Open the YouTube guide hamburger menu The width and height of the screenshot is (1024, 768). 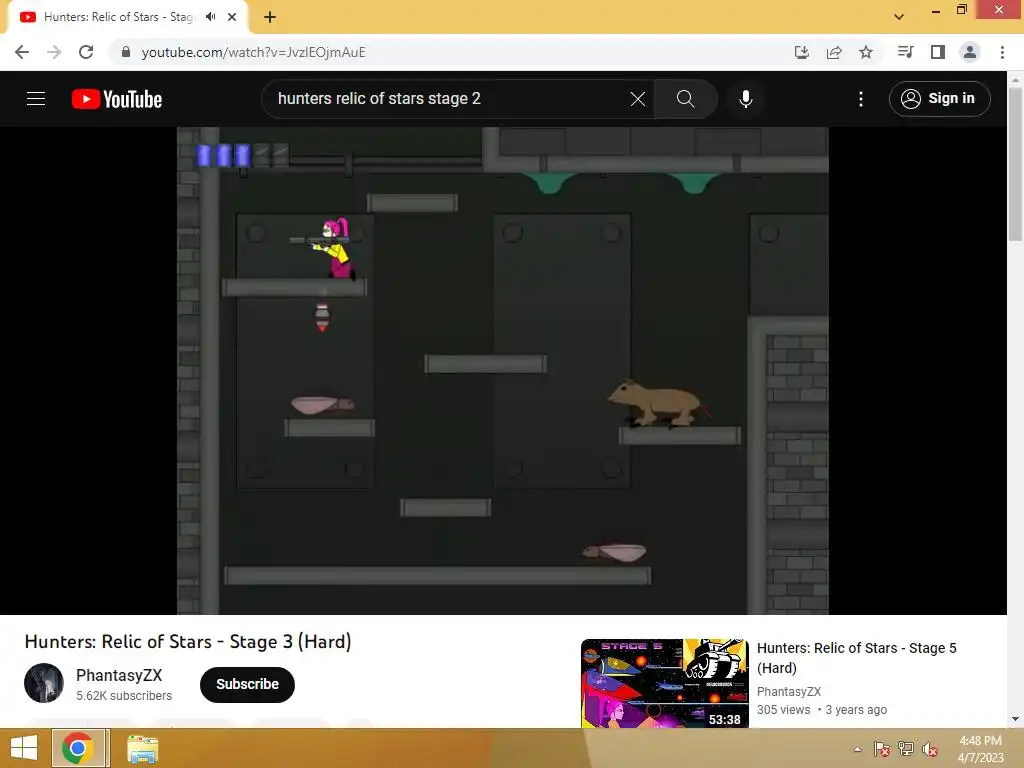pos(36,99)
